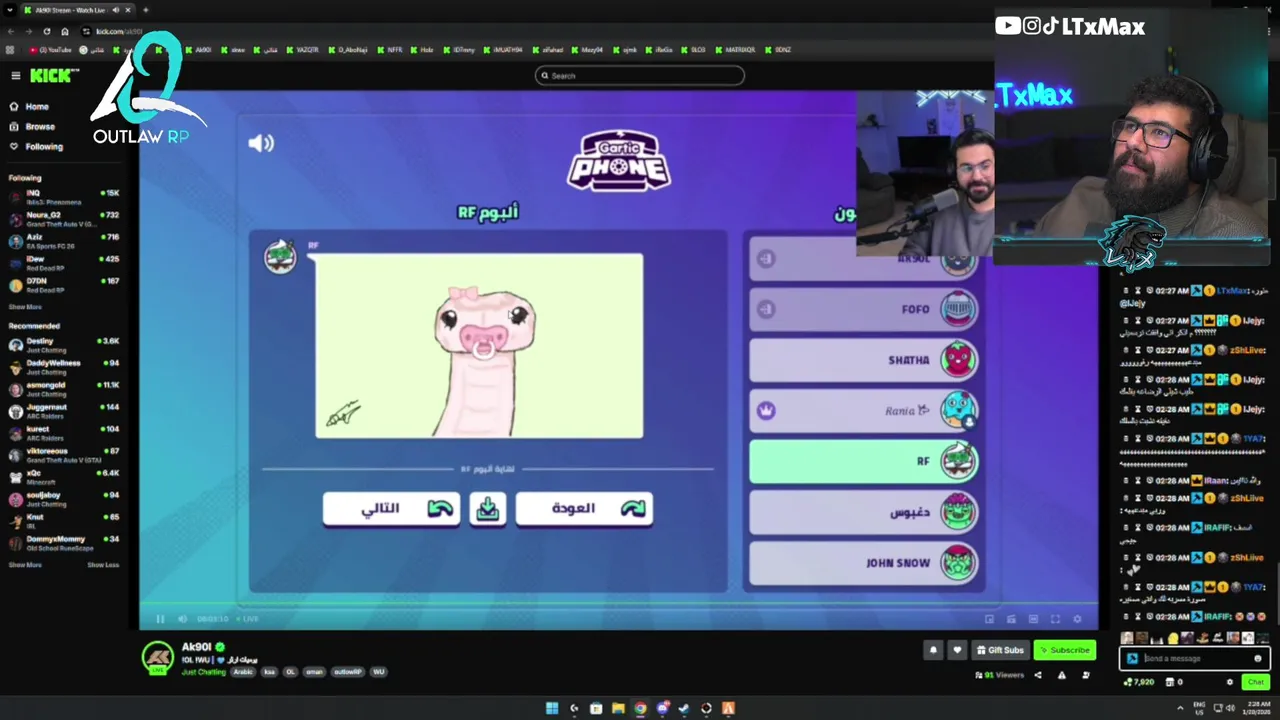The width and height of the screenshot is (1280, 720).
Task: Open DaddyWellness recommended channel
Action: [x=64, y=366]
